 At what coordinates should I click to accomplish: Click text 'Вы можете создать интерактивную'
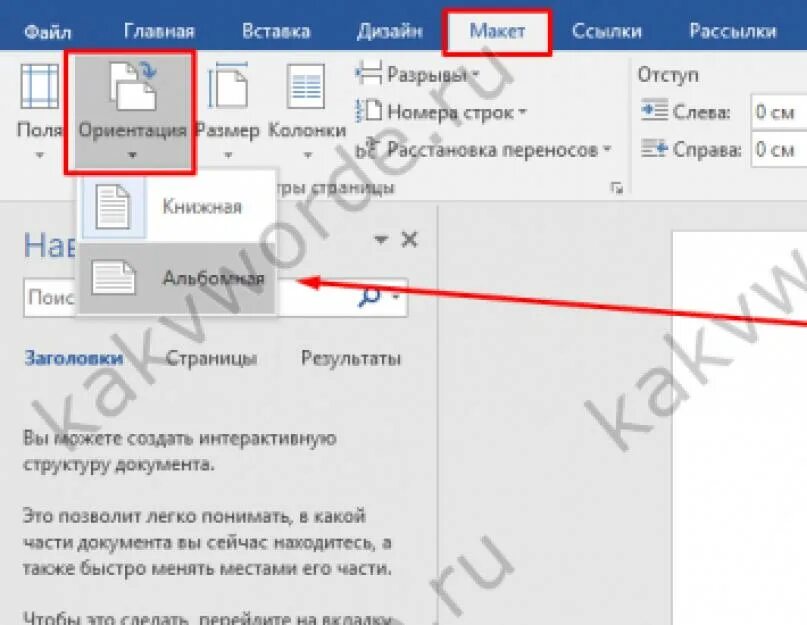click(x=180, y=439)
